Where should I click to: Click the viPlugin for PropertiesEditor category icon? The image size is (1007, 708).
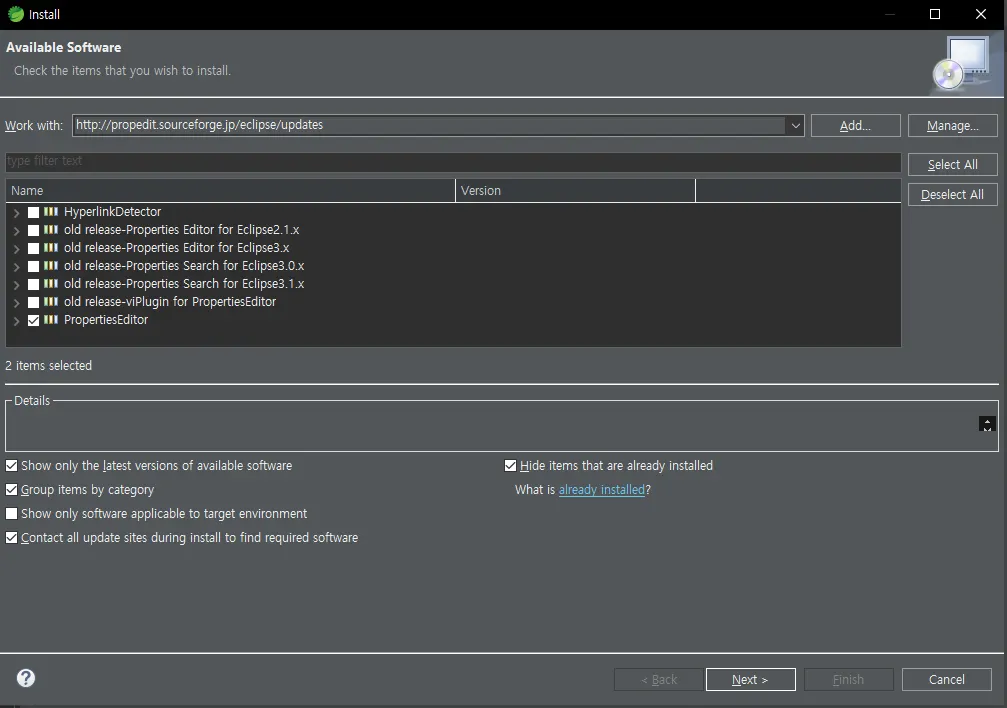coord(51,301)
